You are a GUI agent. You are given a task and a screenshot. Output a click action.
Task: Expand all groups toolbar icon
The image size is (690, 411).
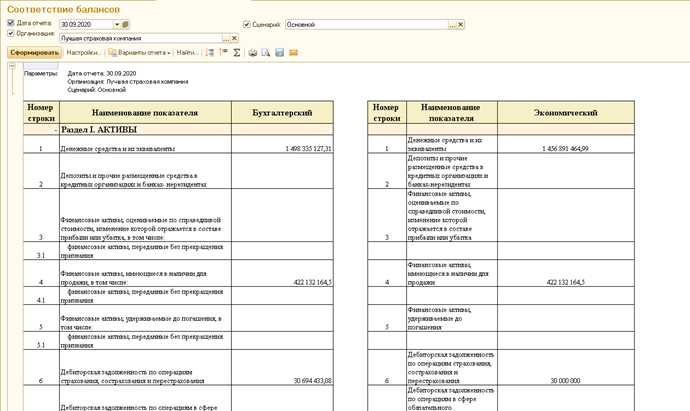[210, 53]
